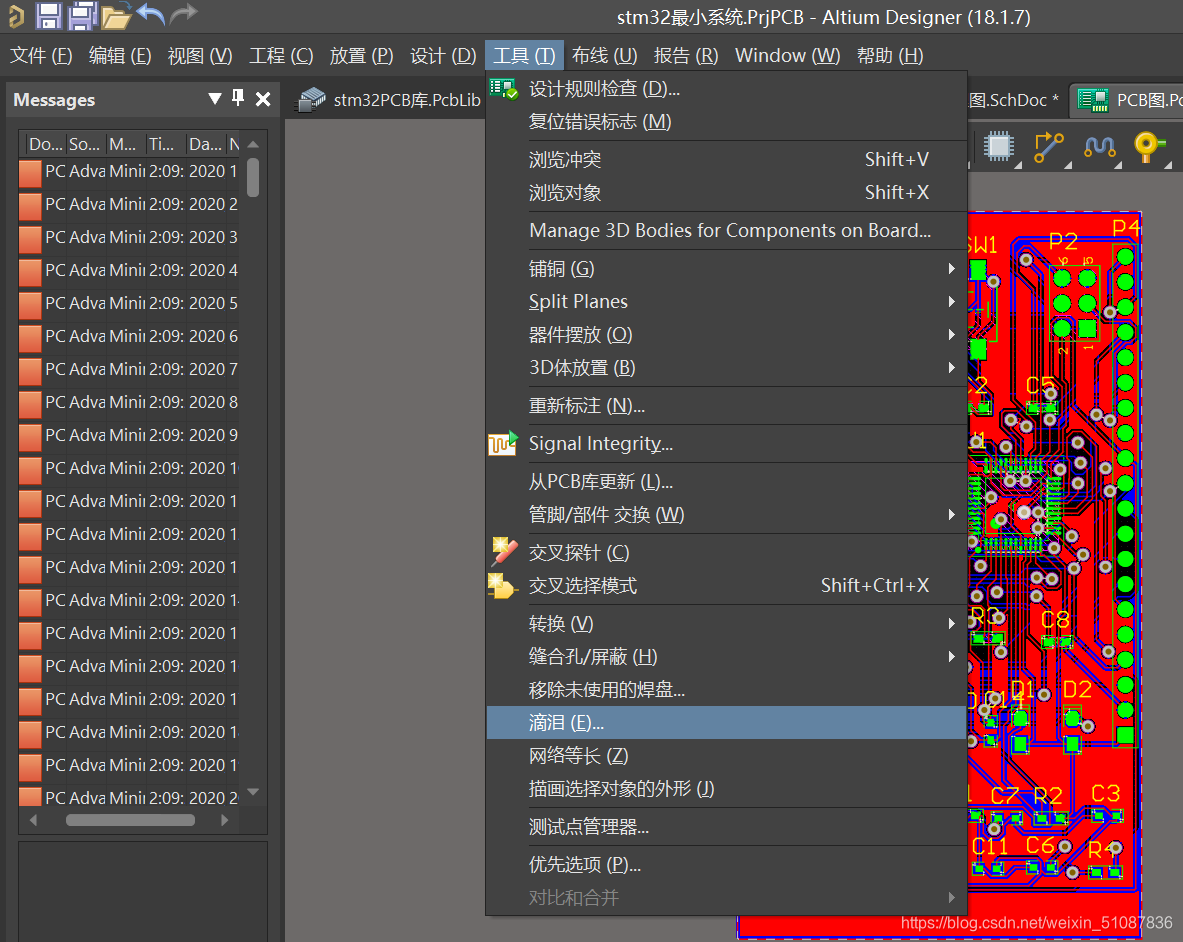Open the 布线 (U) menu
Viewport: 1183px width, 942px height.
(x=604, y=56)
